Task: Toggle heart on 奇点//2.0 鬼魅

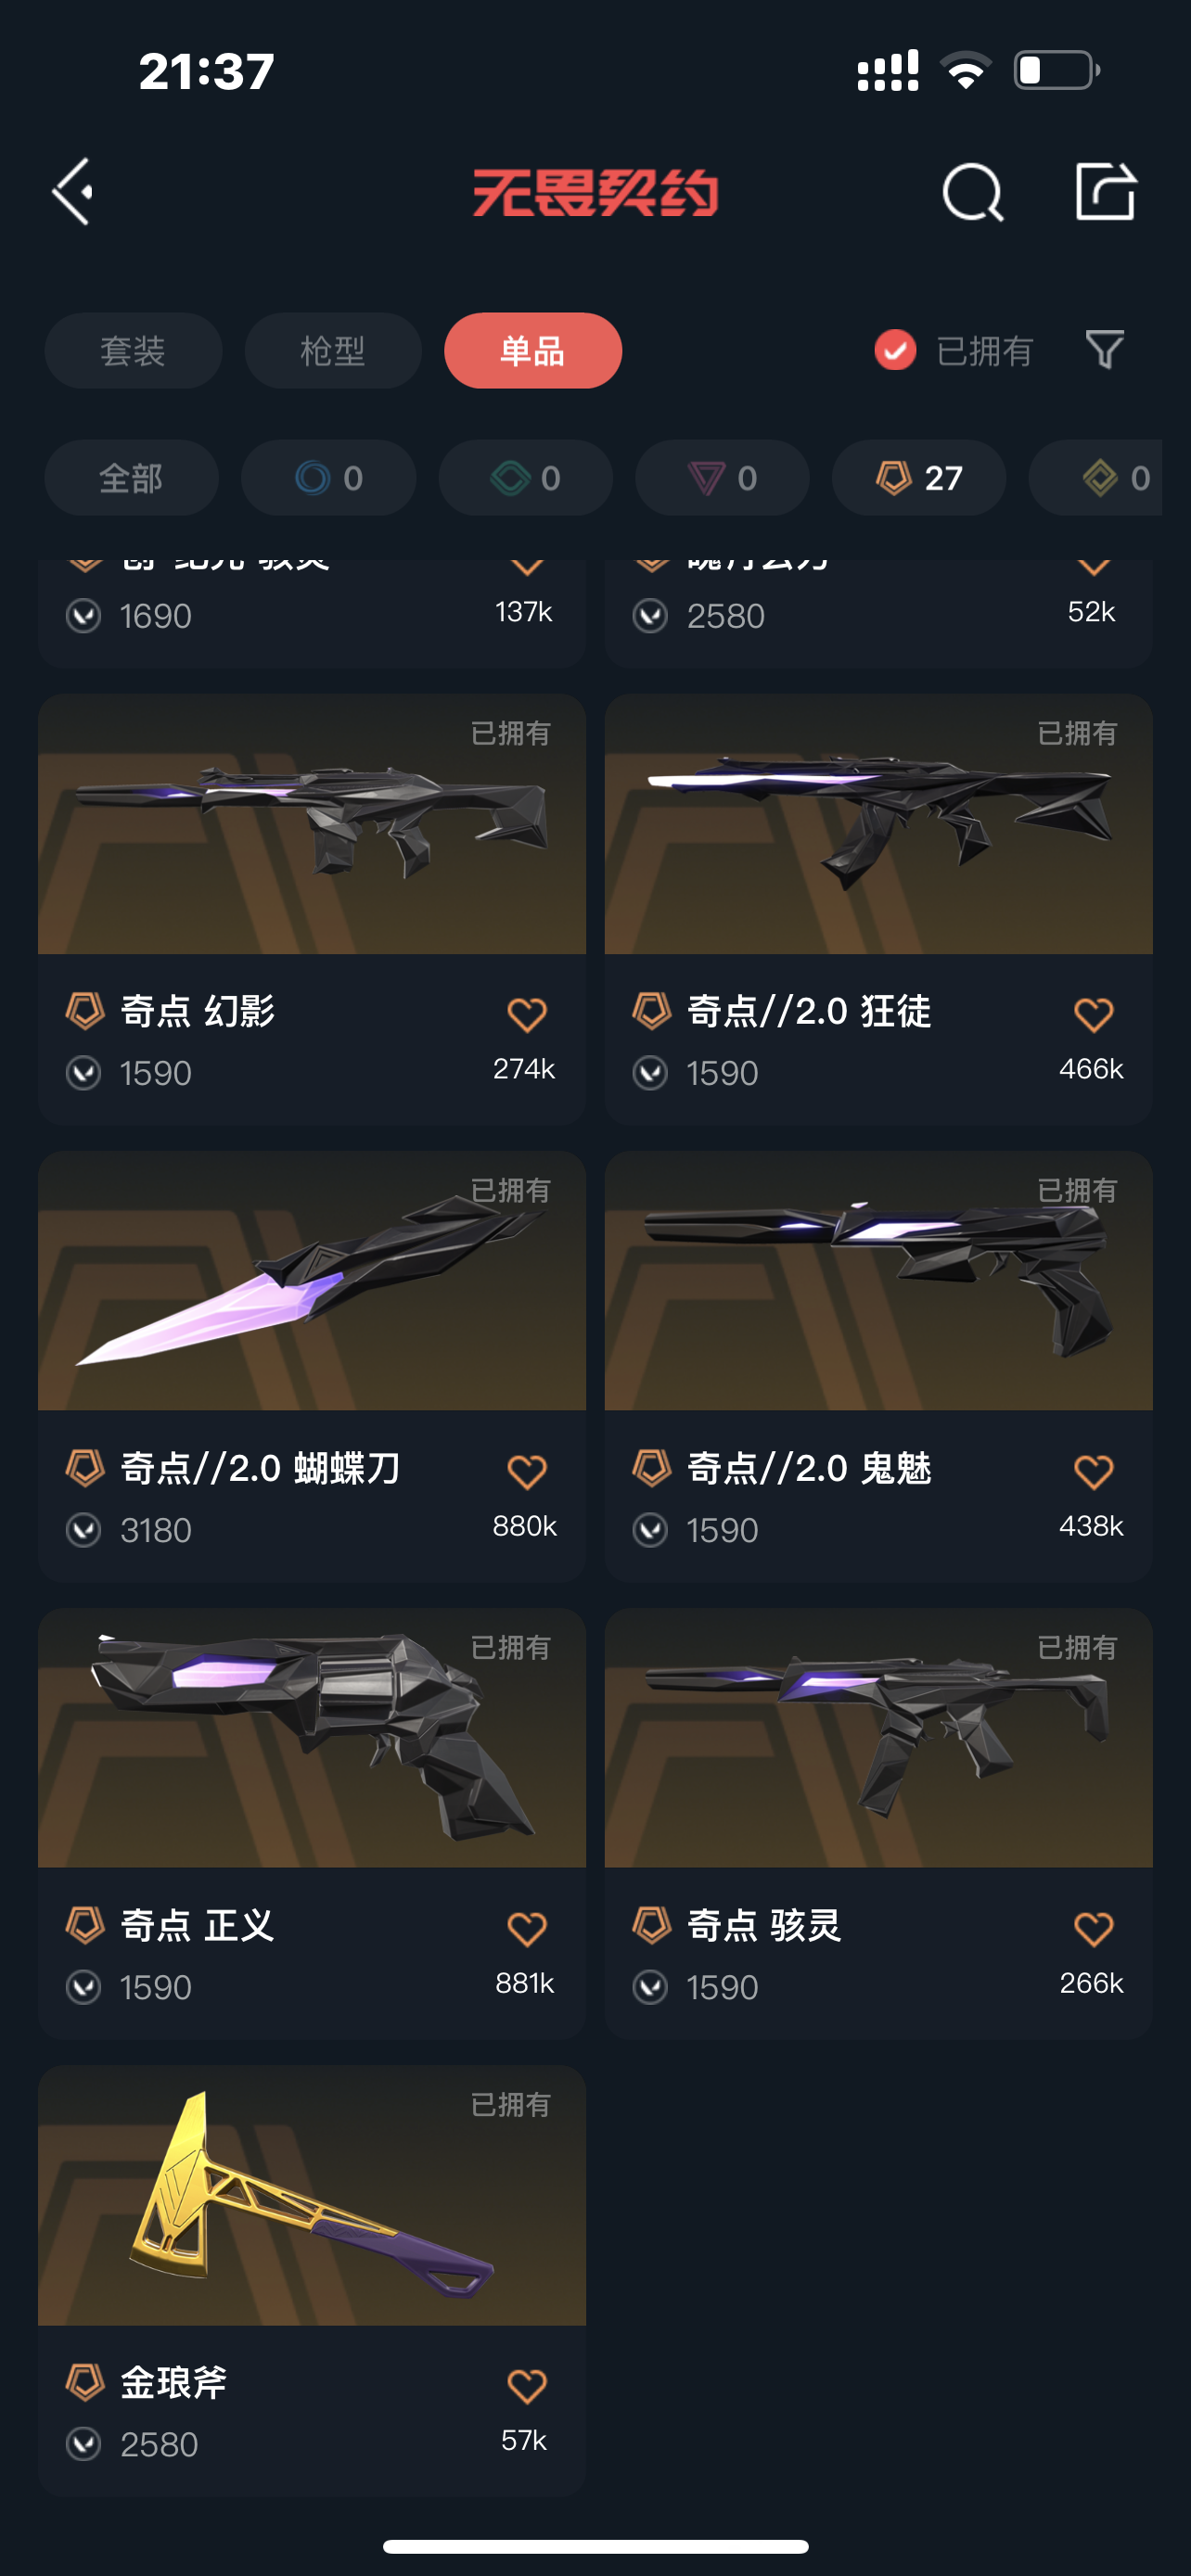Action: (x=1093, y=1472)
